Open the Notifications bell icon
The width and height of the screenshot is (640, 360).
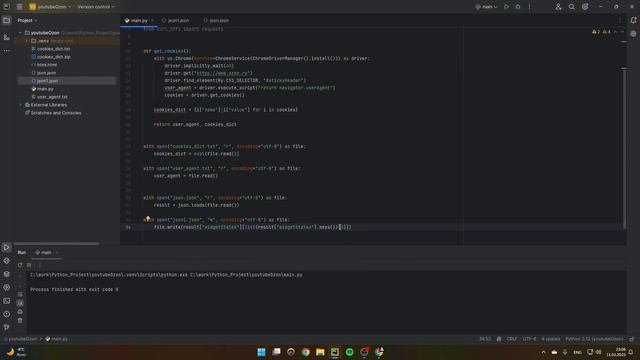point(633,20)
